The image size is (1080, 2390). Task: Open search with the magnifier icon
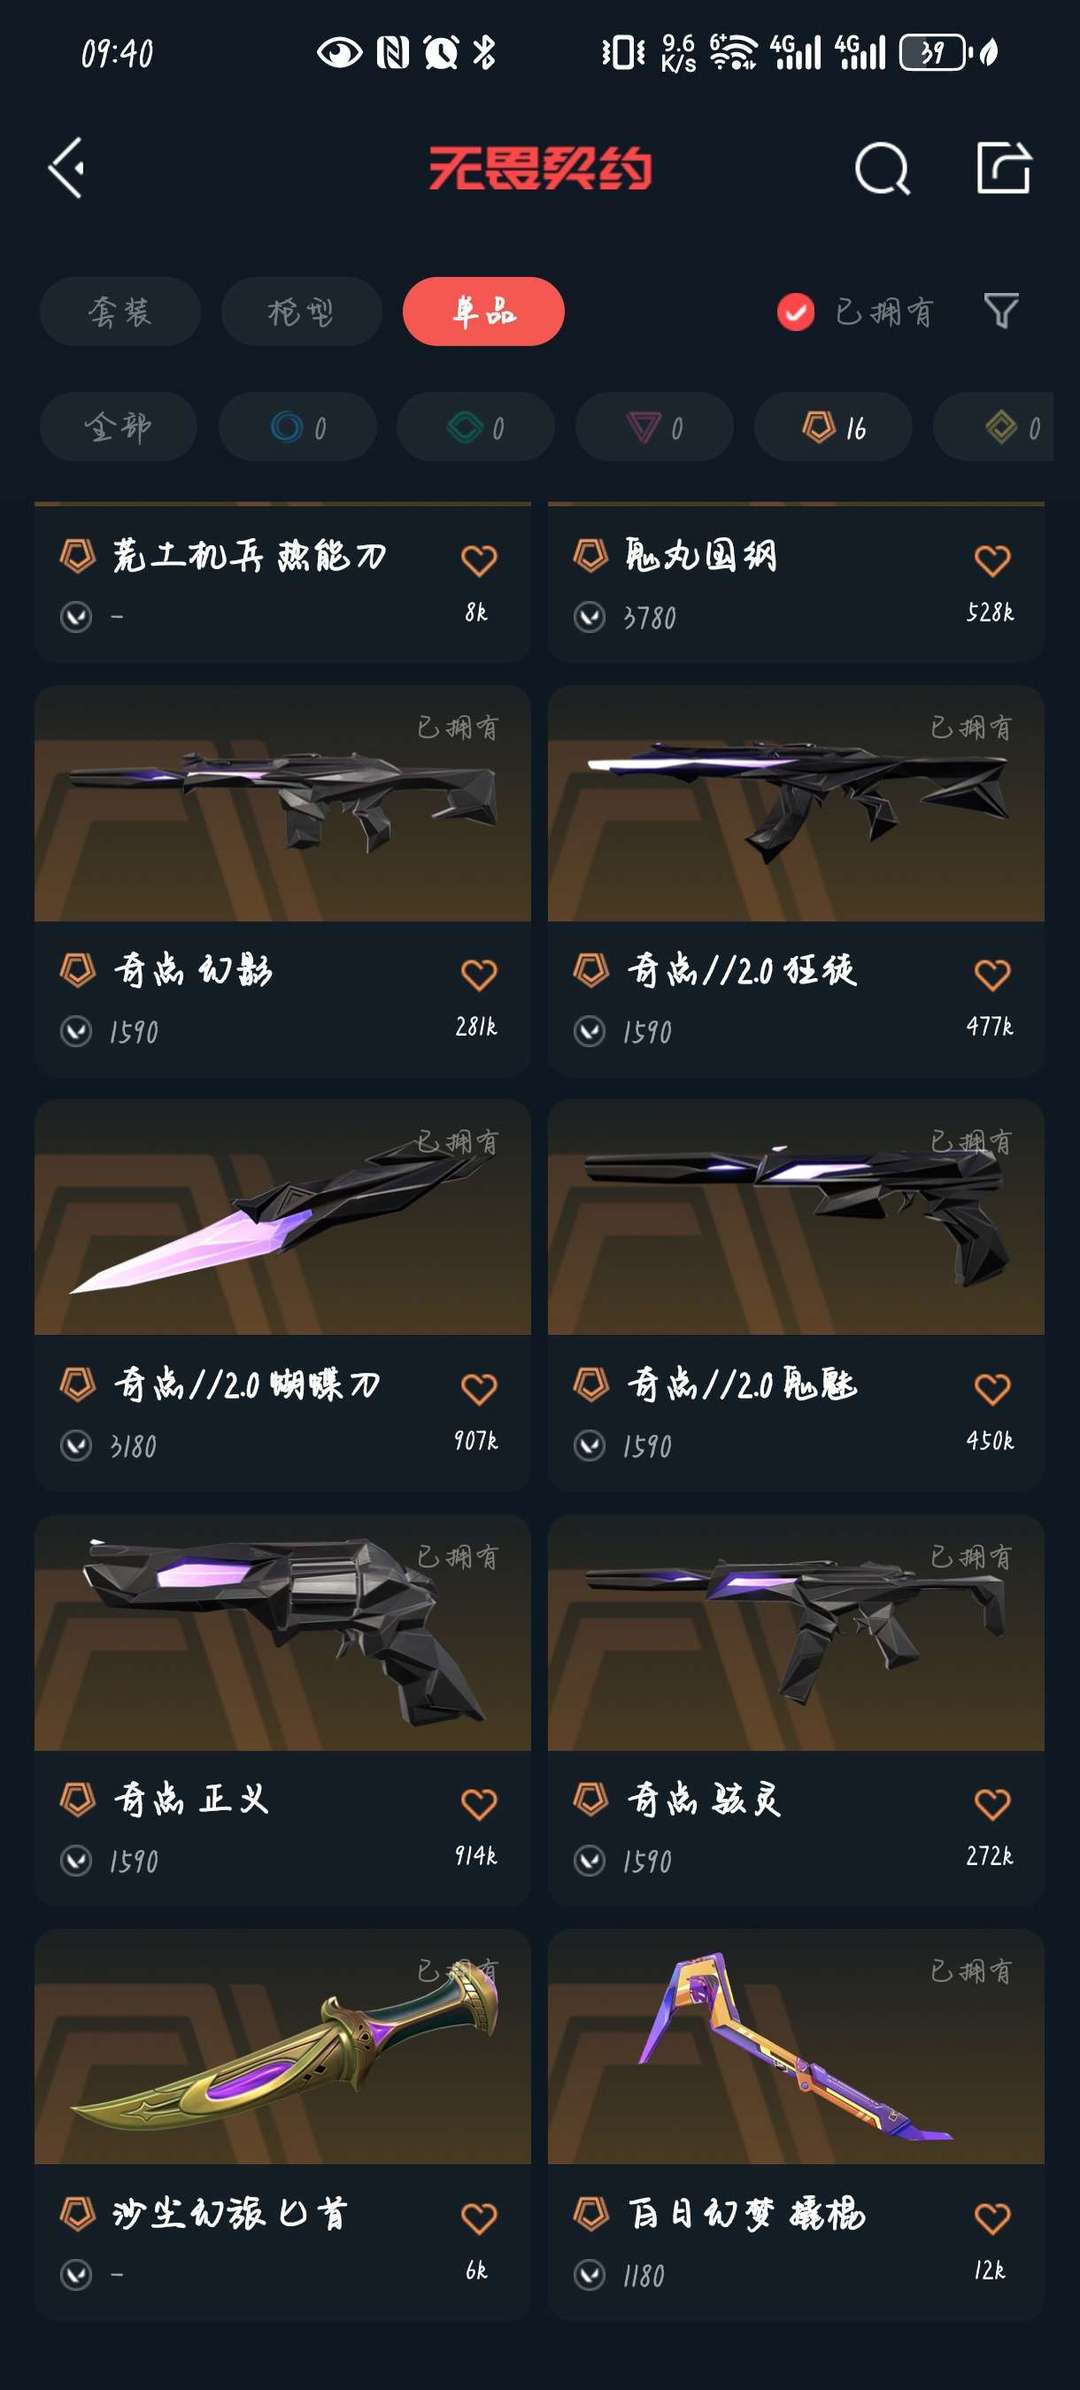(882, 168)
